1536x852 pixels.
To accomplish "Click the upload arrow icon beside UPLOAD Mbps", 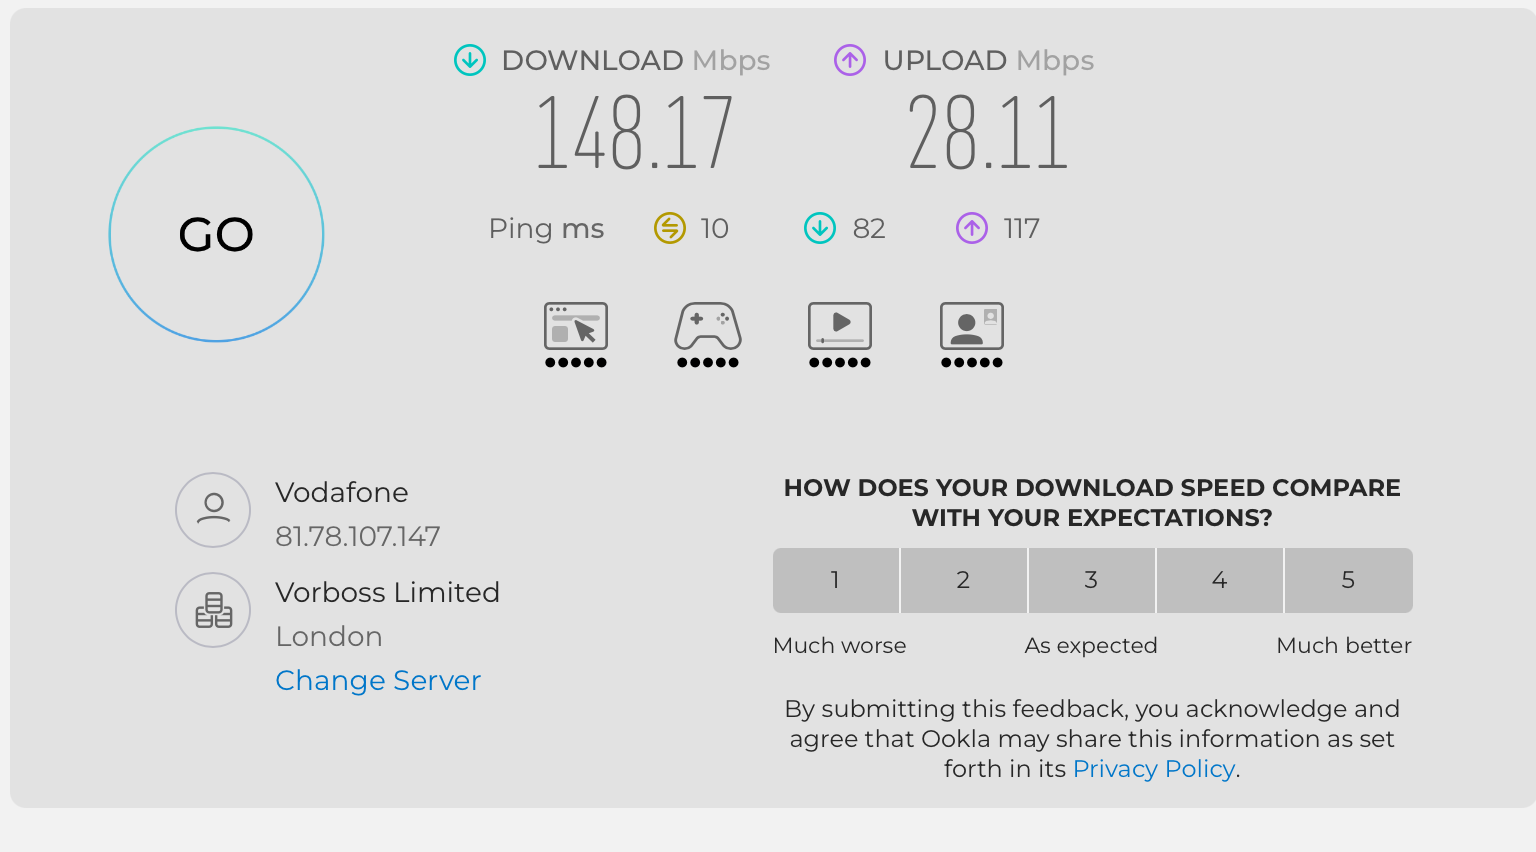I will 850,60.
